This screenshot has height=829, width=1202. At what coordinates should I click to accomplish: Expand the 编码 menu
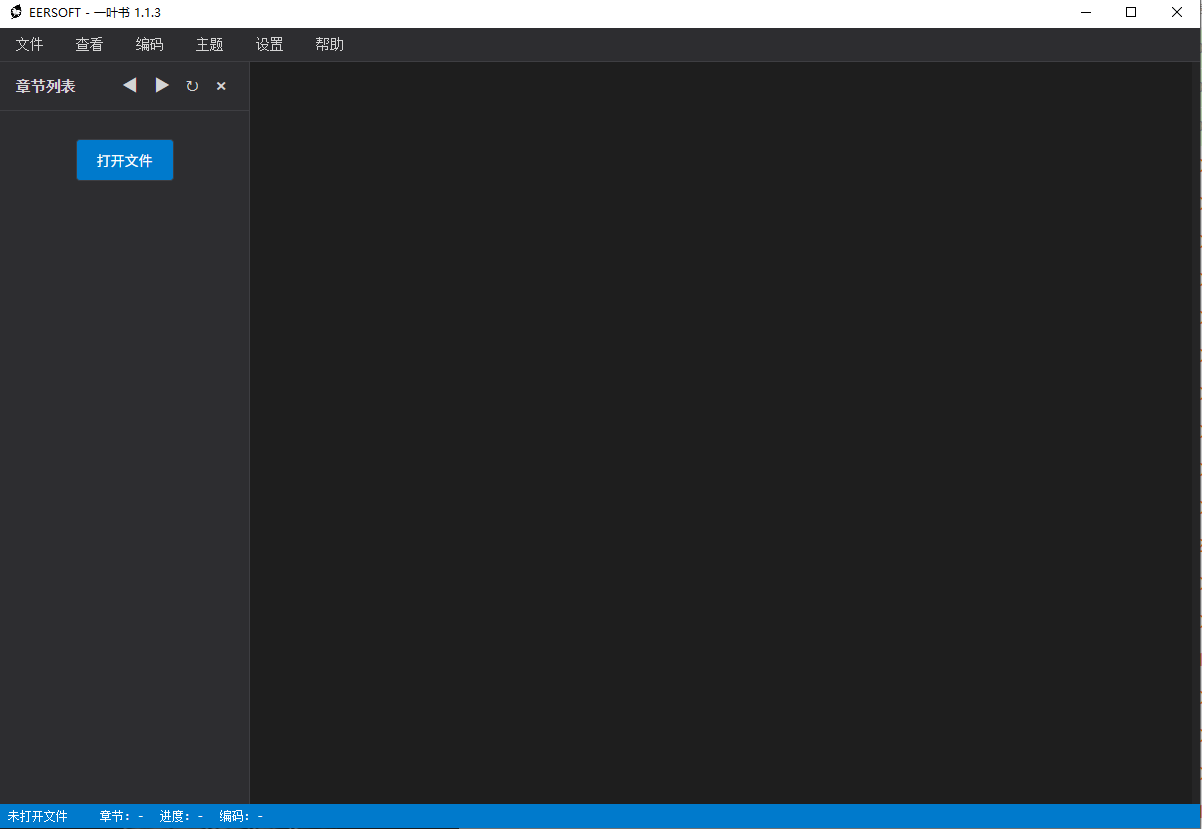coord(149,44)
